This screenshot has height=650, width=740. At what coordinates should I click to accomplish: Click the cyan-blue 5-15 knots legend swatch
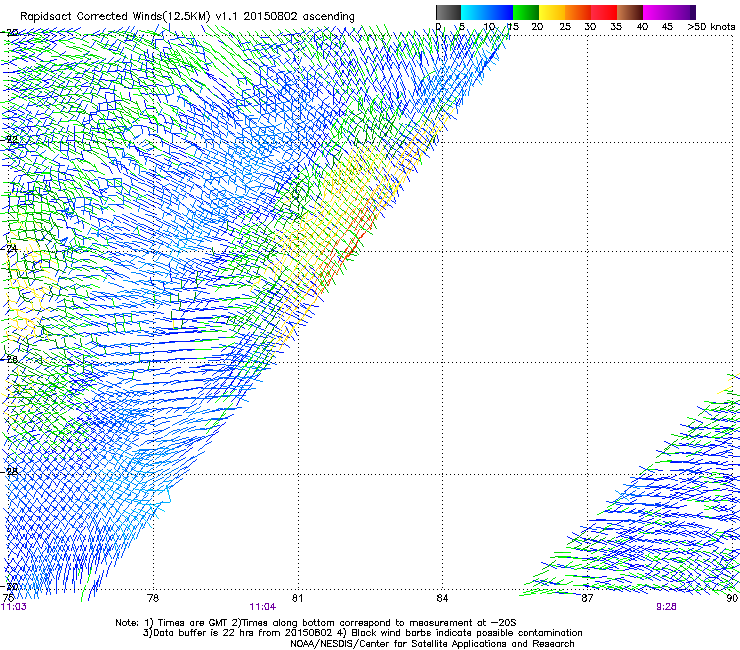487,12
